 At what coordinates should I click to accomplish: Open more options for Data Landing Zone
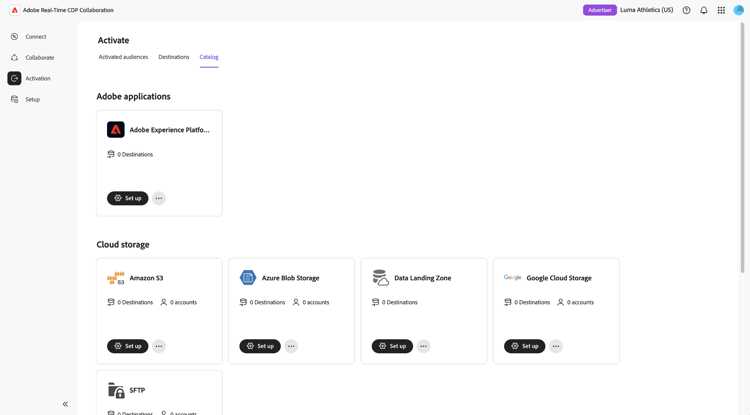(x=423, y=346)
